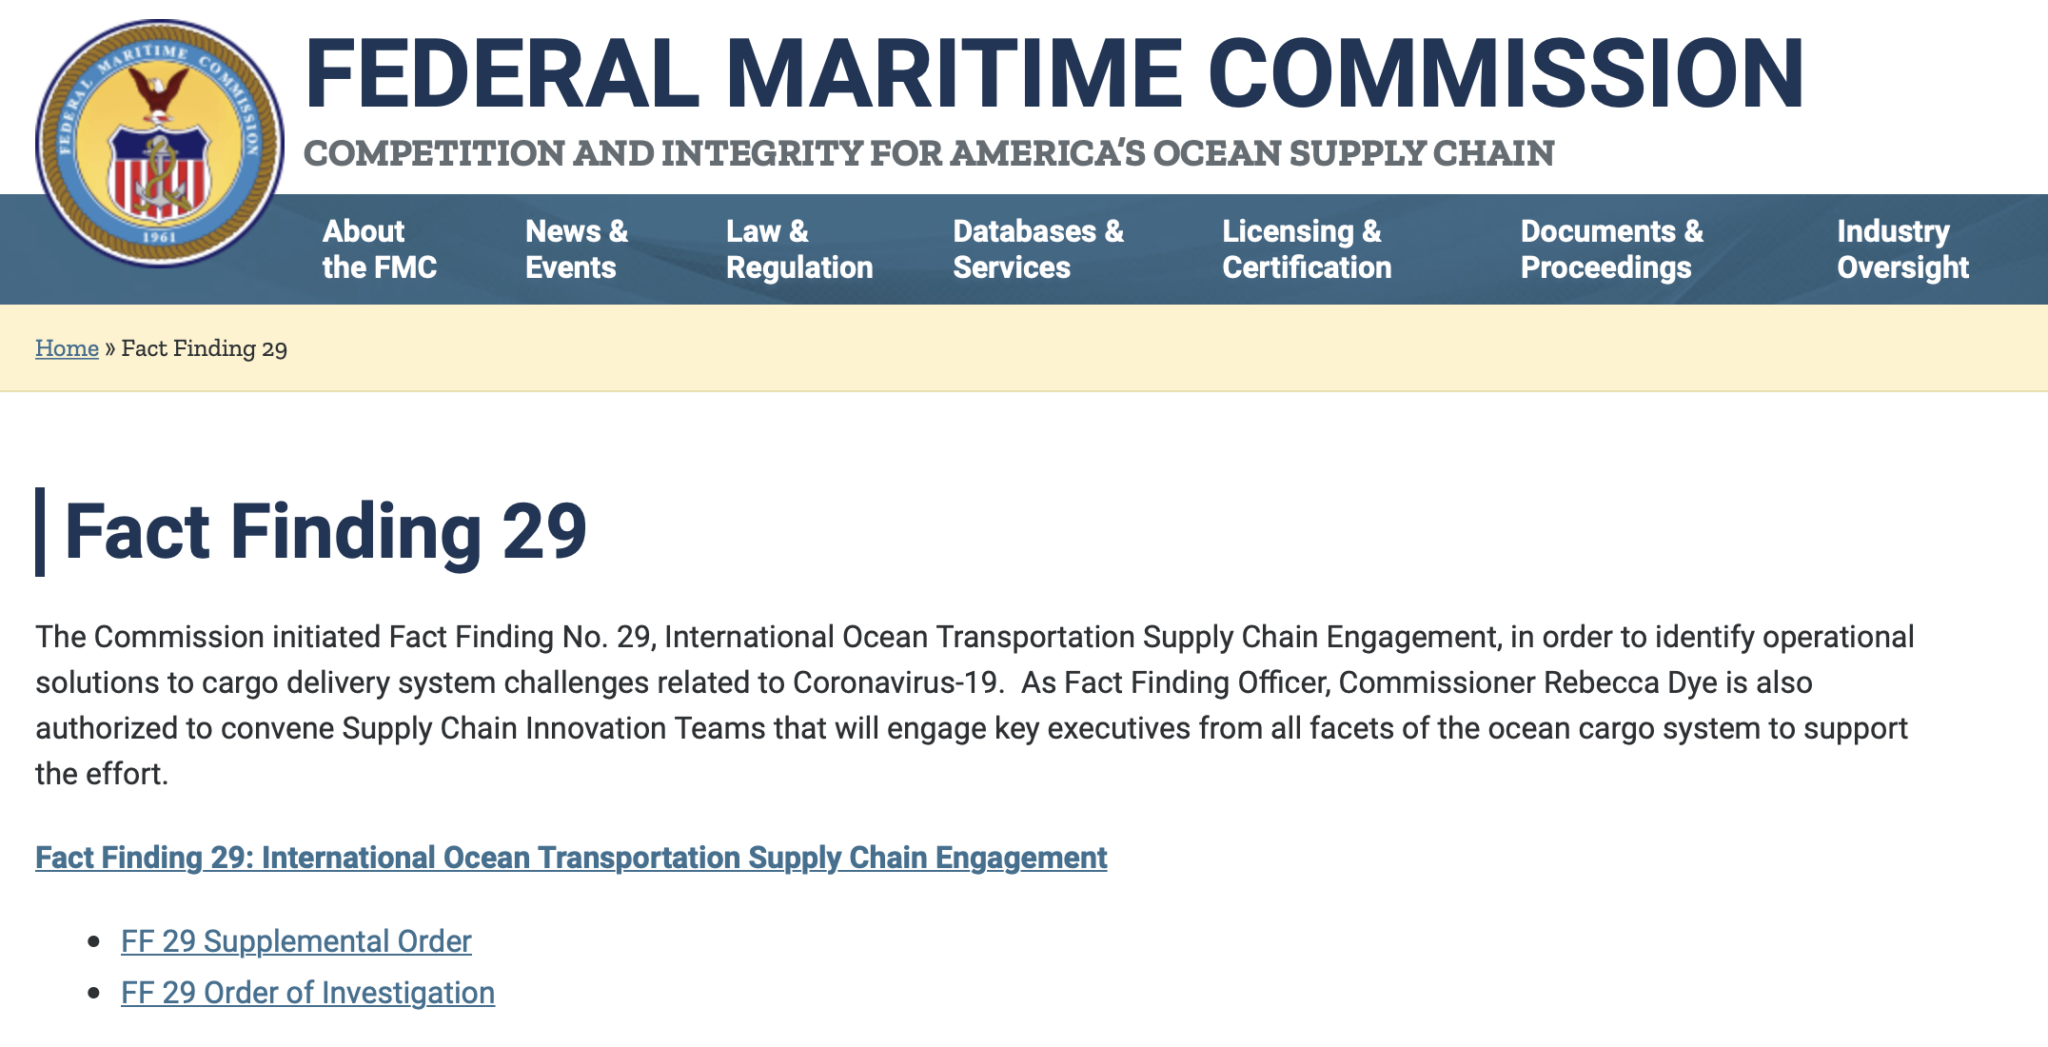Click the Fact Finding 29 breadcrumb text
Viewport: 2048px width, 1047px height.
coord(204,348)
